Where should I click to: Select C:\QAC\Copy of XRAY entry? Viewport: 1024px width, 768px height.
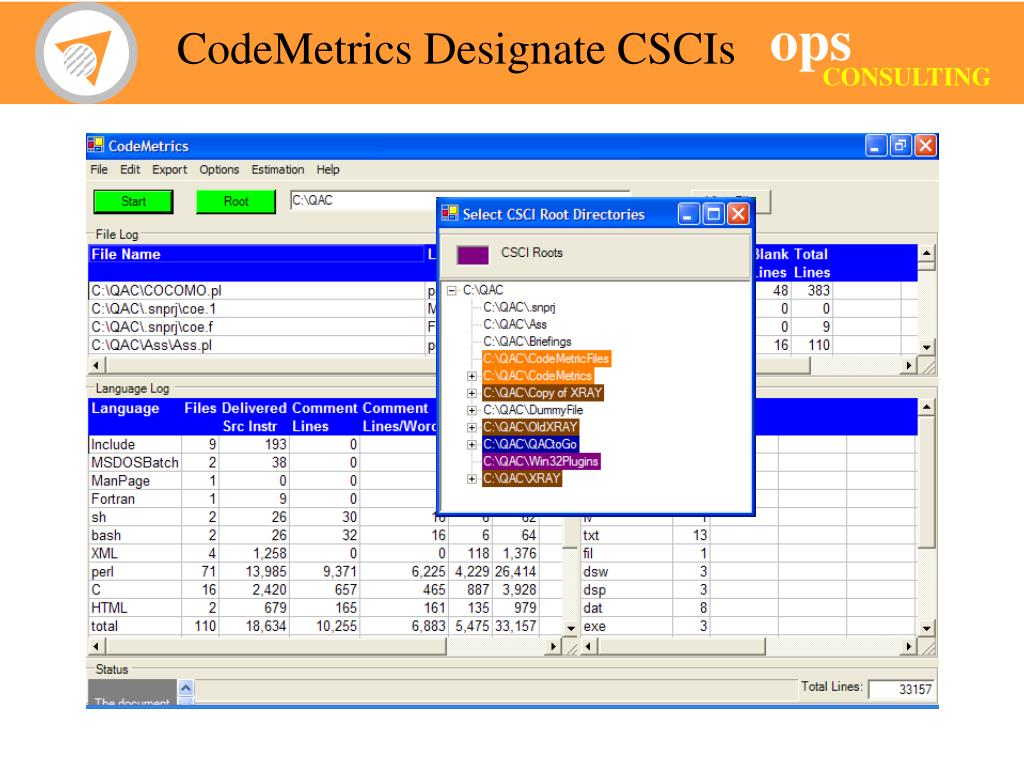point(543,392)
